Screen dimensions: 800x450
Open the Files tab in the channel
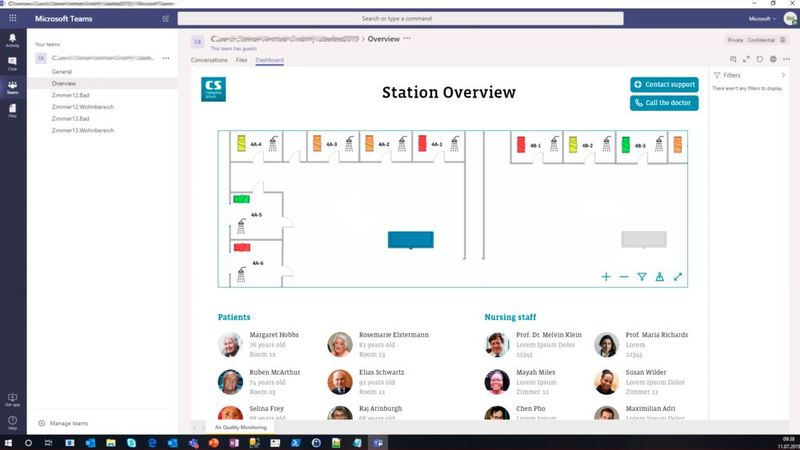point(241,60)
